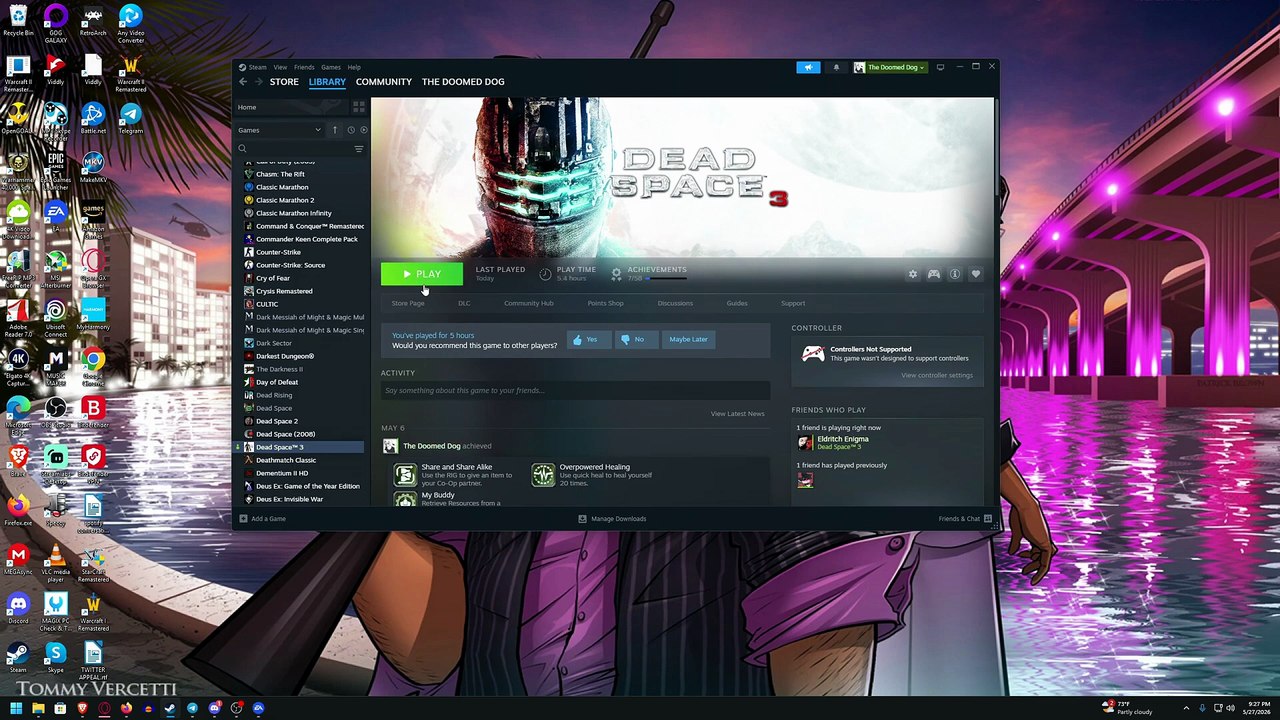Screen dimensions: 1280x720
Task: Open the Steam menu
Action: 257,67
